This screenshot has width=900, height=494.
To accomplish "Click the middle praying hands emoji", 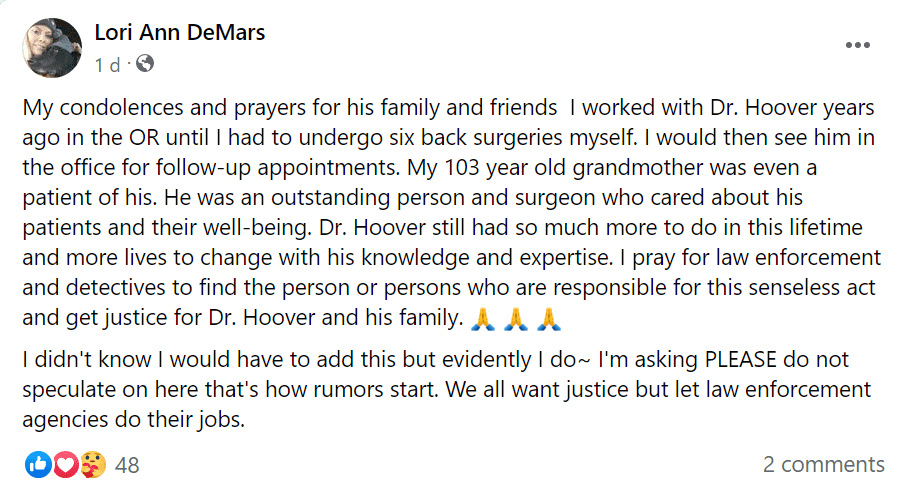I will click(514, 320).
